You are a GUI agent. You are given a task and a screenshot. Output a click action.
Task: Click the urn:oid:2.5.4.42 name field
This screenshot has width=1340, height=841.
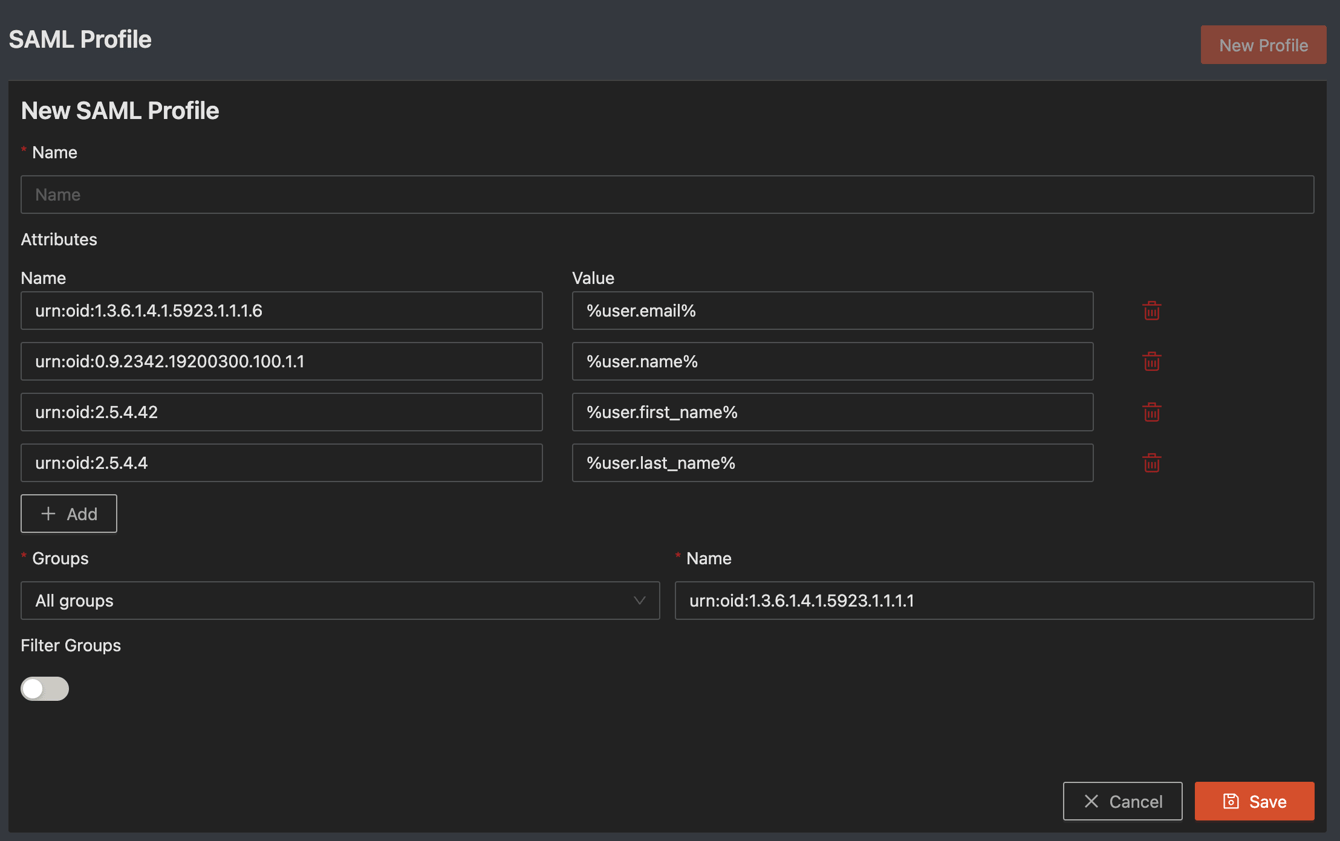pyautogui.click(x=281, y=412)
